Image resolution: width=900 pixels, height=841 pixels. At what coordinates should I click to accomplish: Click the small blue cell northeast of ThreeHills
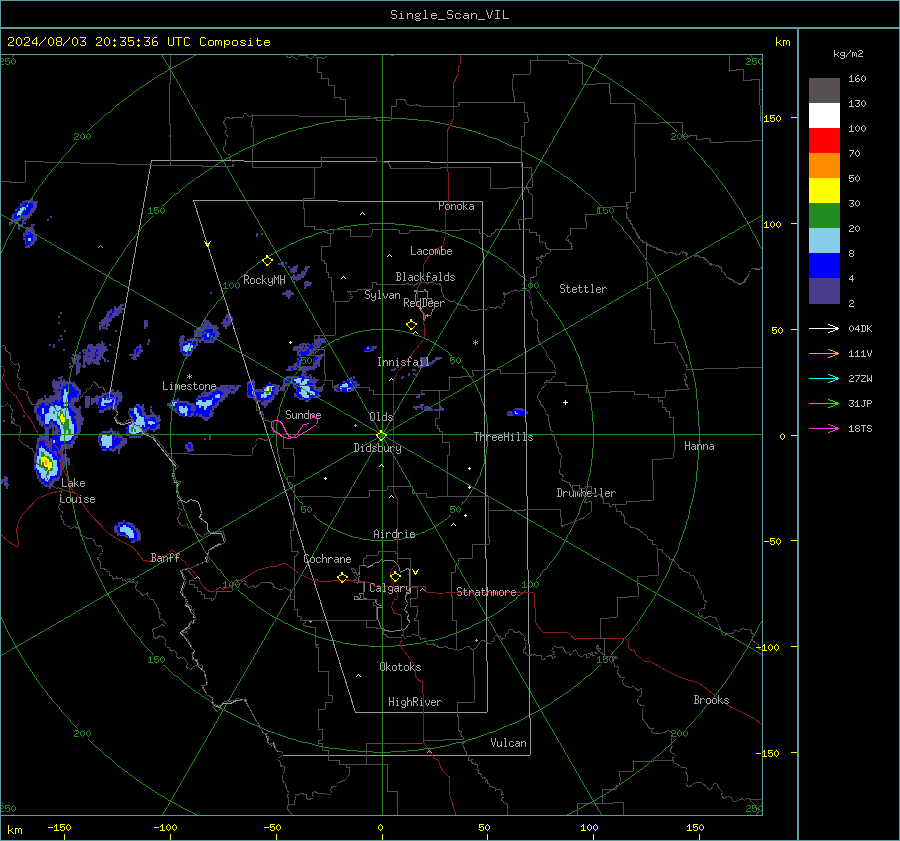517,412
